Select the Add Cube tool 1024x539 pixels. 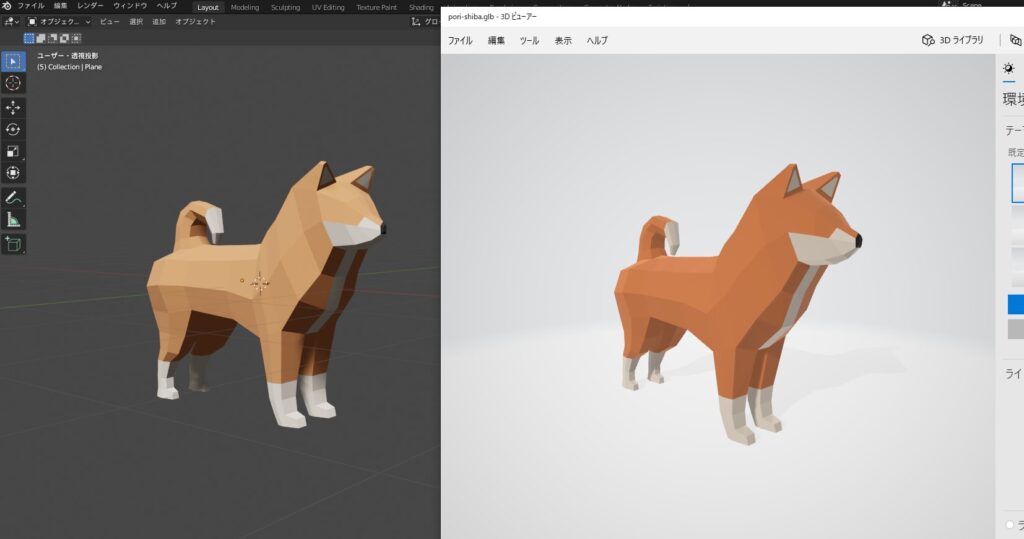(14, 244)
